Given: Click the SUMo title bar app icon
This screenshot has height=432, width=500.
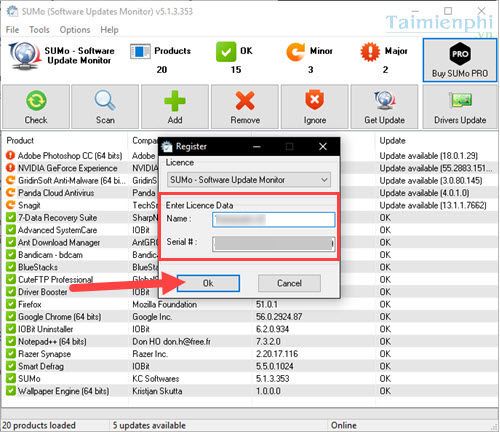Looking at the screenshot, I should [x=12, y=11].
